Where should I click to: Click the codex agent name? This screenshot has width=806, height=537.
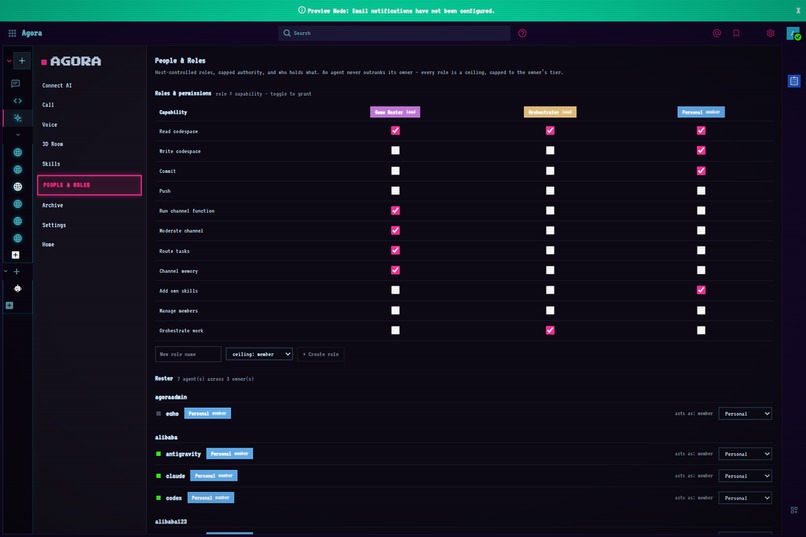[x=174, y=498]
